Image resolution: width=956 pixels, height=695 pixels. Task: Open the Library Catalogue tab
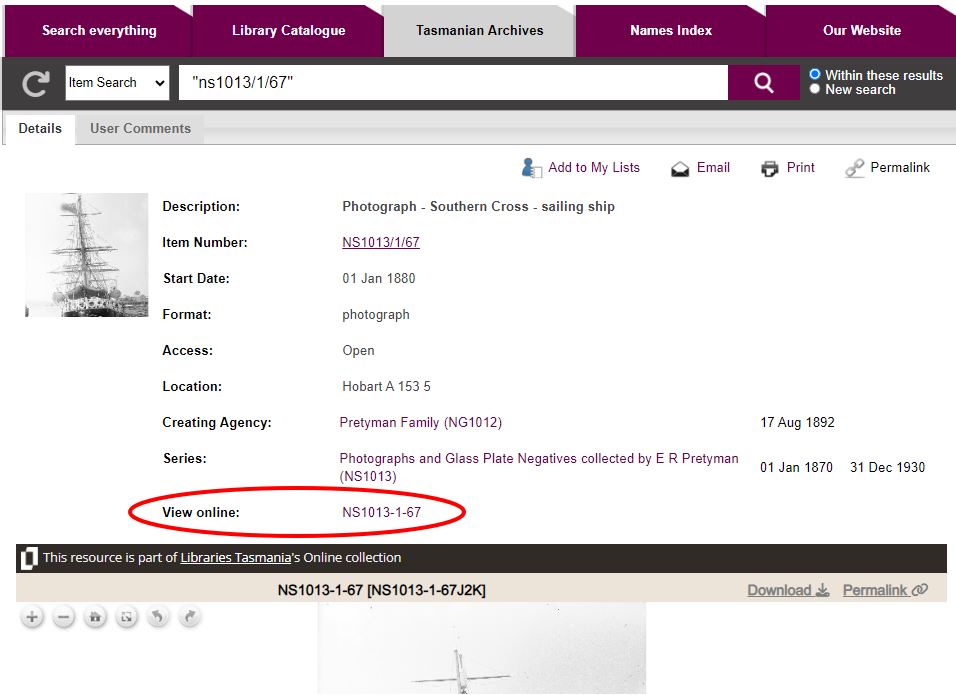tap(288, 31)
